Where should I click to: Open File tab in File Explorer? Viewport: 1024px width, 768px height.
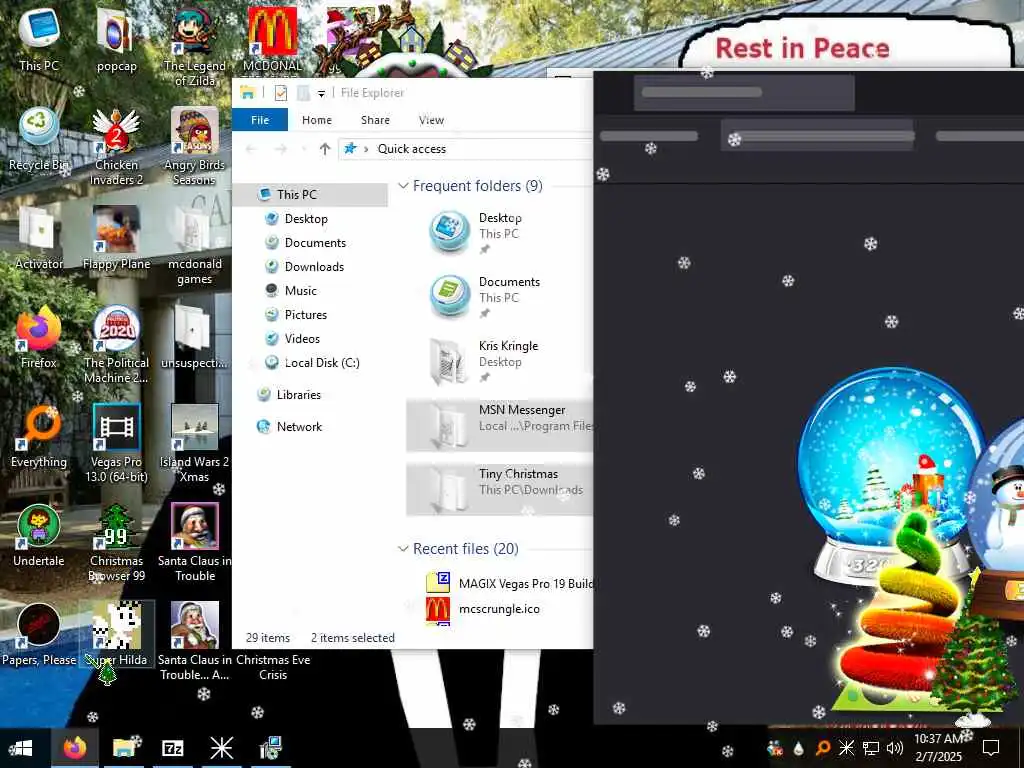[260, 120]
